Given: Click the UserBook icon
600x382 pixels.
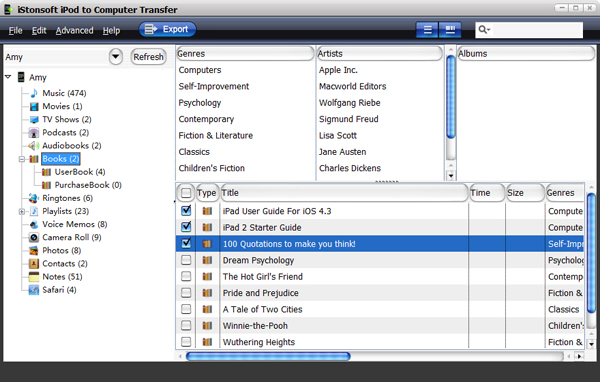Looking at the screenshot, I should (46, 172).
